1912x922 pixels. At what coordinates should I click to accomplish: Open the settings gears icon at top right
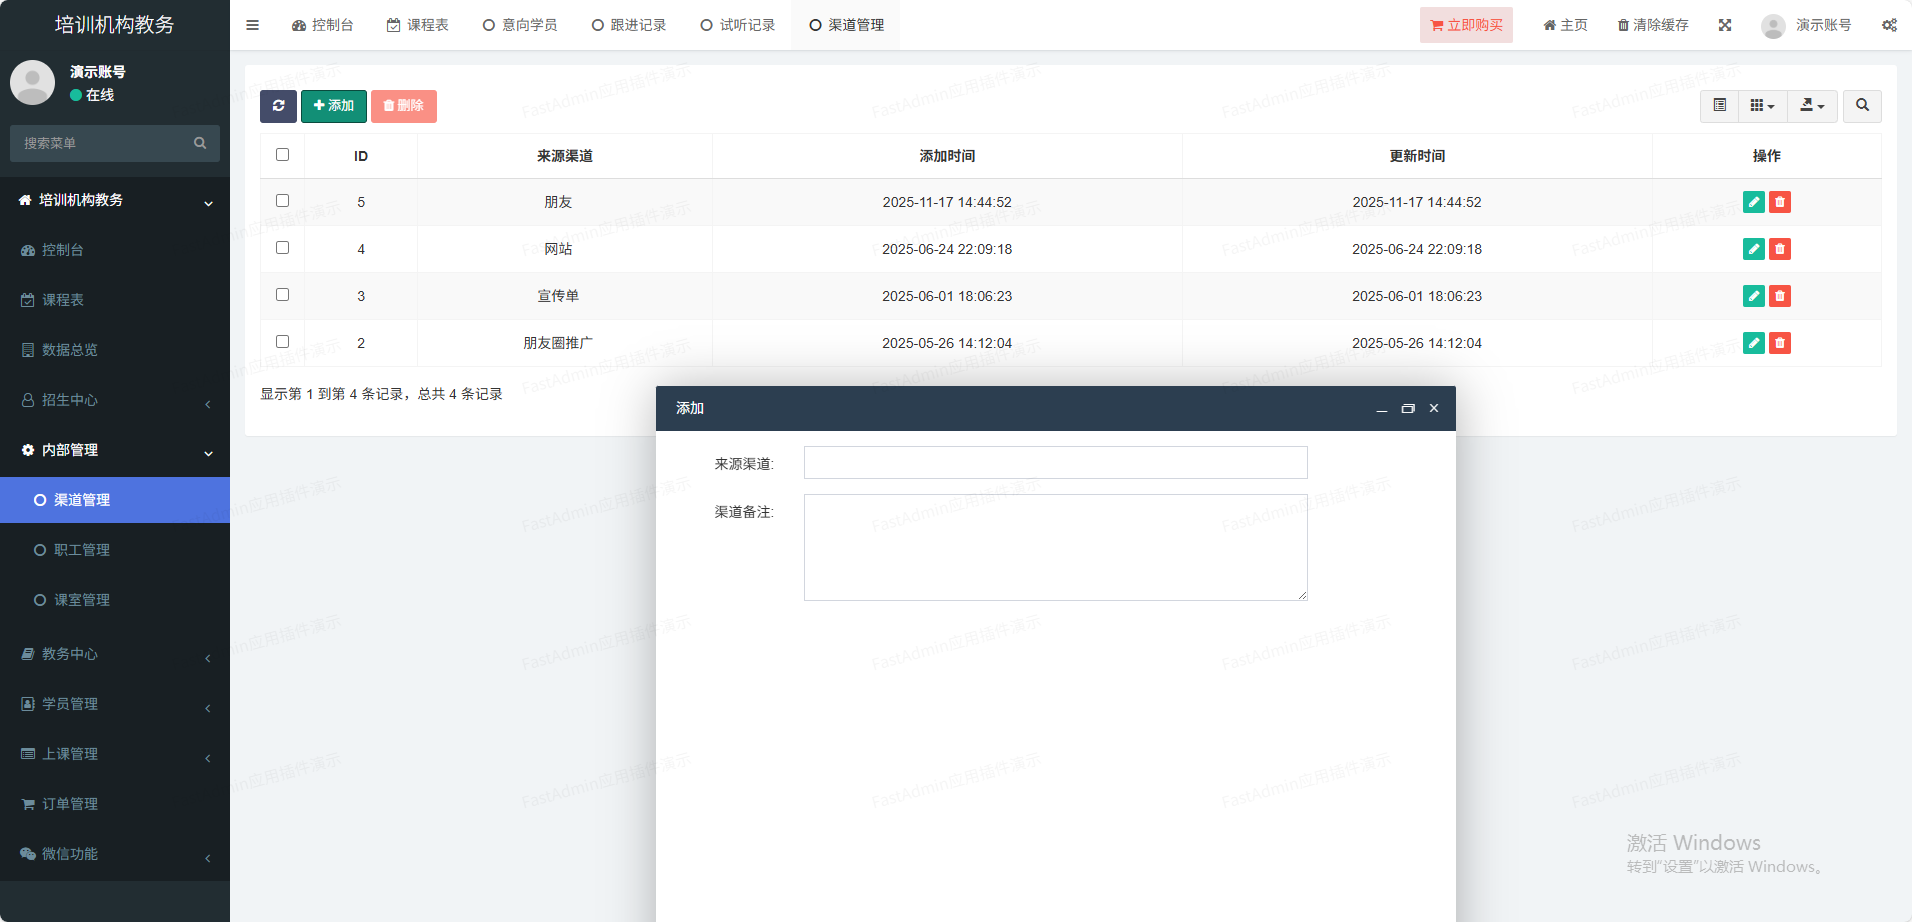coord(1888,25)
